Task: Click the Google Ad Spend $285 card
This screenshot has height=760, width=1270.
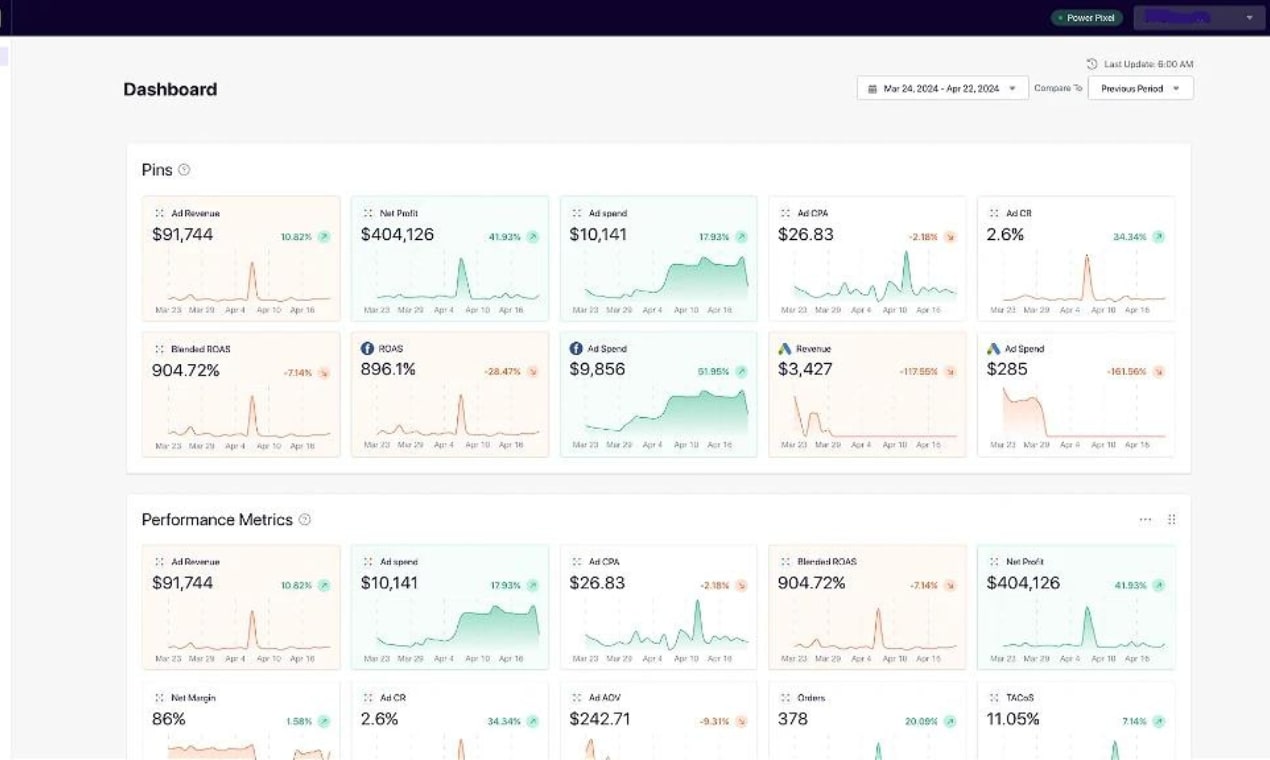Action: (1076, 394)
